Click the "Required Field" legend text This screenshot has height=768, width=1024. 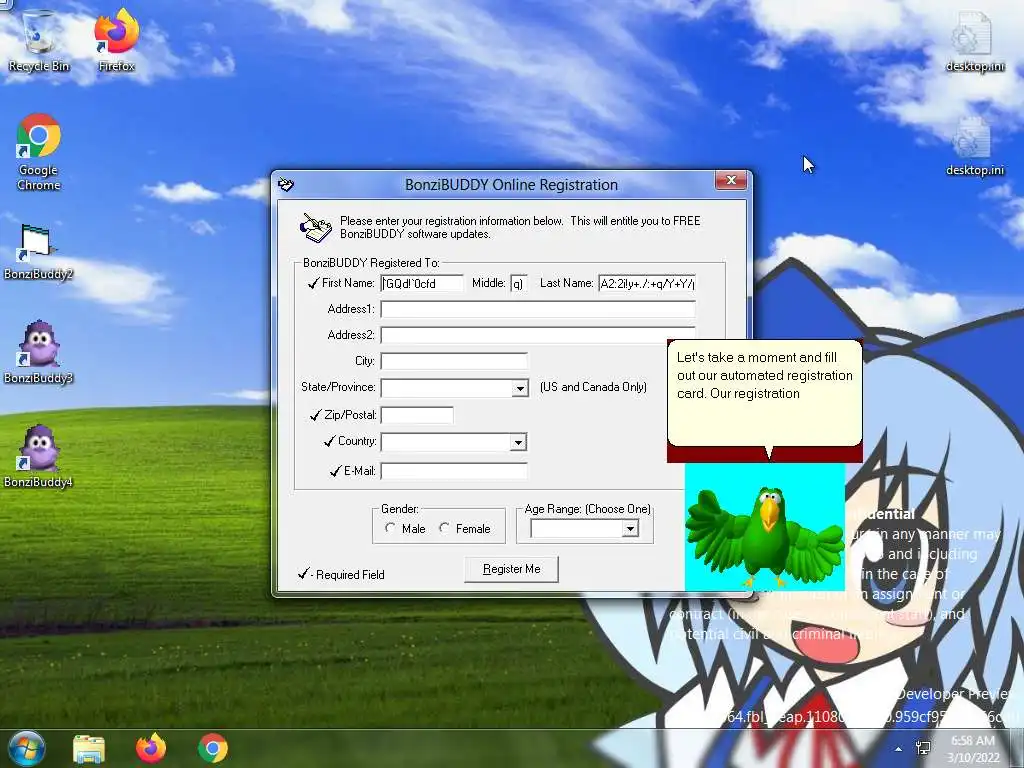pyautogui.click(x=350, y=575)
